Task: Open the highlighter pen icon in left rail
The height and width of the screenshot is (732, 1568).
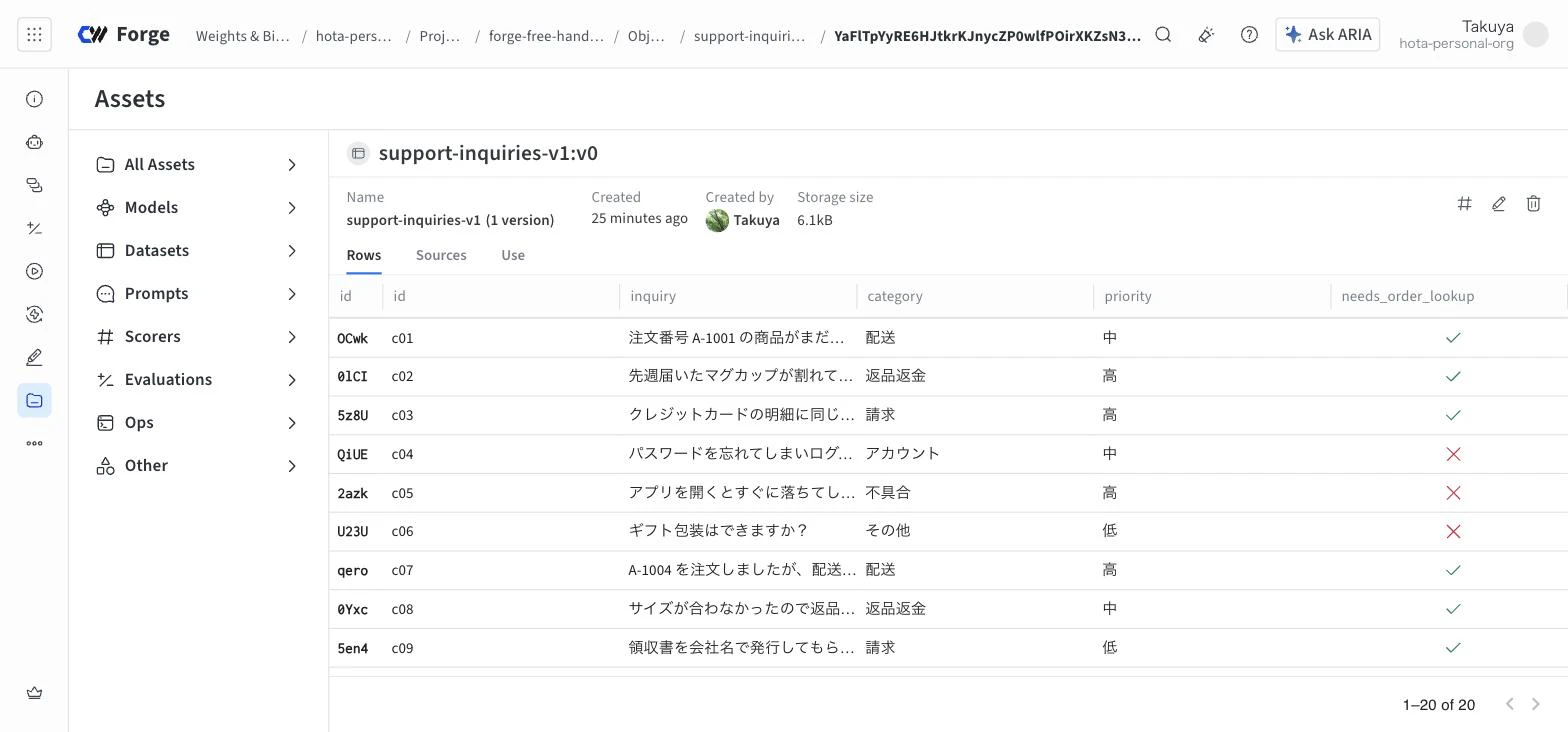Action: [34, 357]
